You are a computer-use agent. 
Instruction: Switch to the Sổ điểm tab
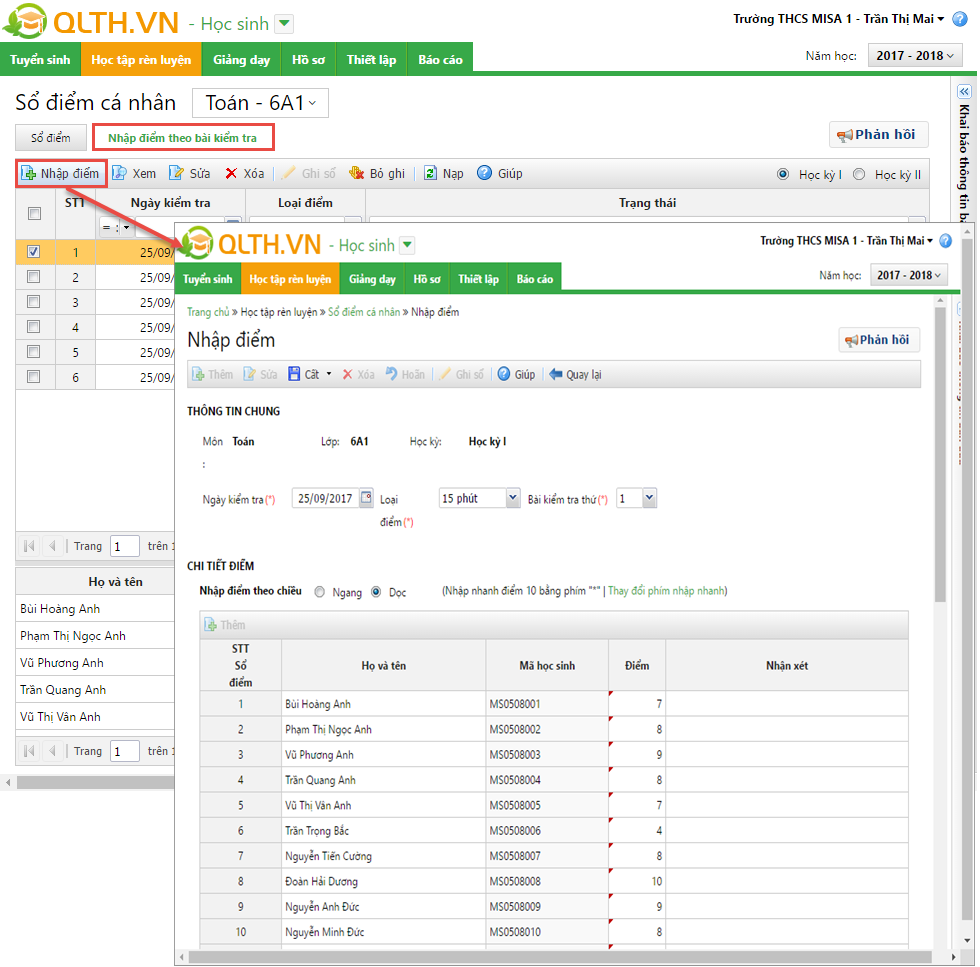51,138
